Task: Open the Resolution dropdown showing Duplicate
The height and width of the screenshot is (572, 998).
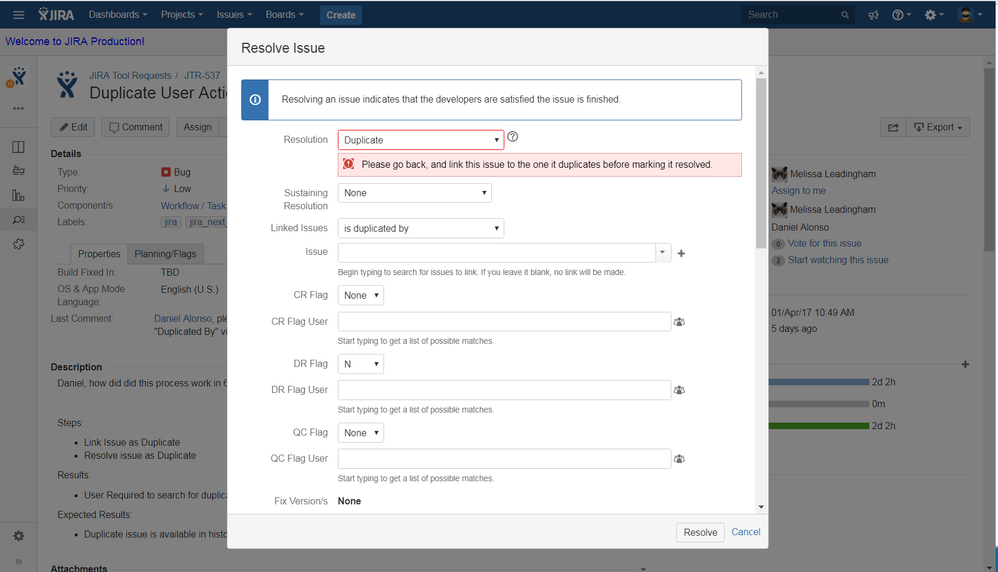Action: pos(421,140)
